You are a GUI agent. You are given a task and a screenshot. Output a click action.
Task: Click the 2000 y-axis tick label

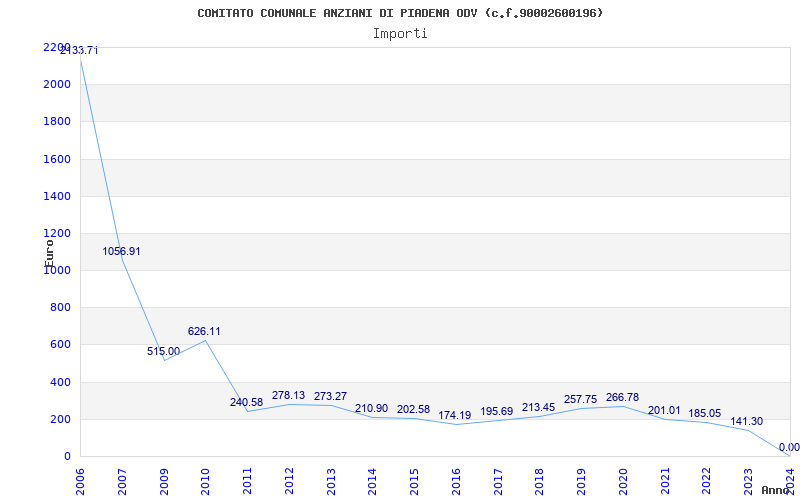57,84
